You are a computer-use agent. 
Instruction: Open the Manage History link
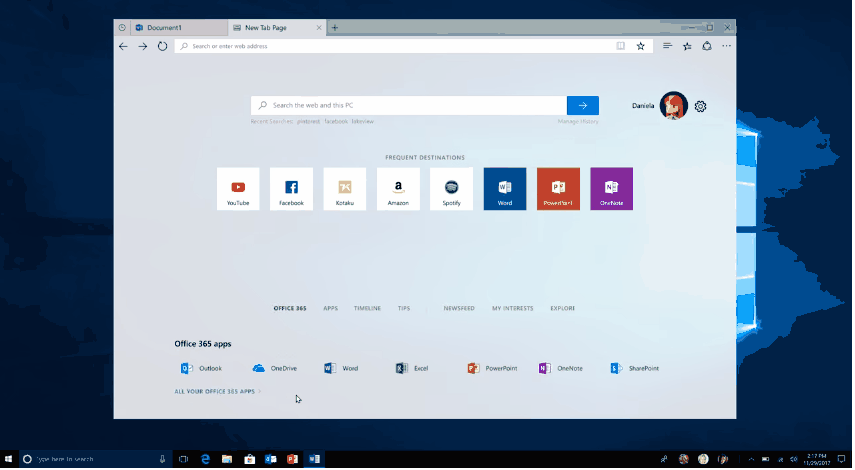tap(578, 122)
